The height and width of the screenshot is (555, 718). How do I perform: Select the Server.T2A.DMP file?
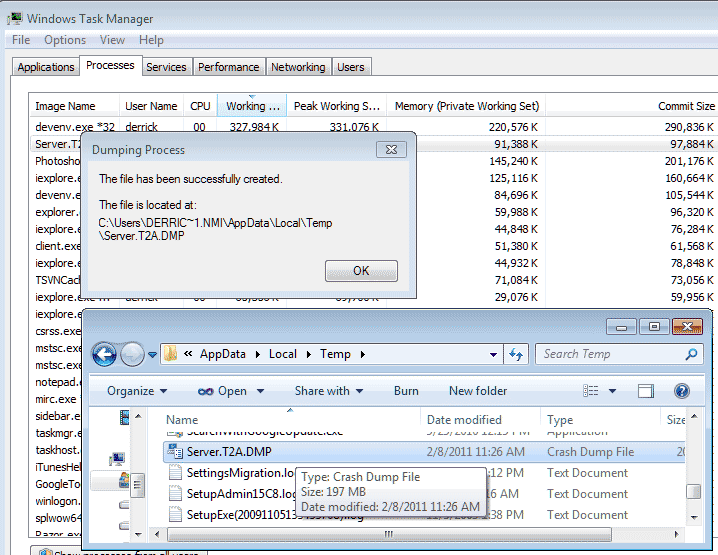coord(424,452)
